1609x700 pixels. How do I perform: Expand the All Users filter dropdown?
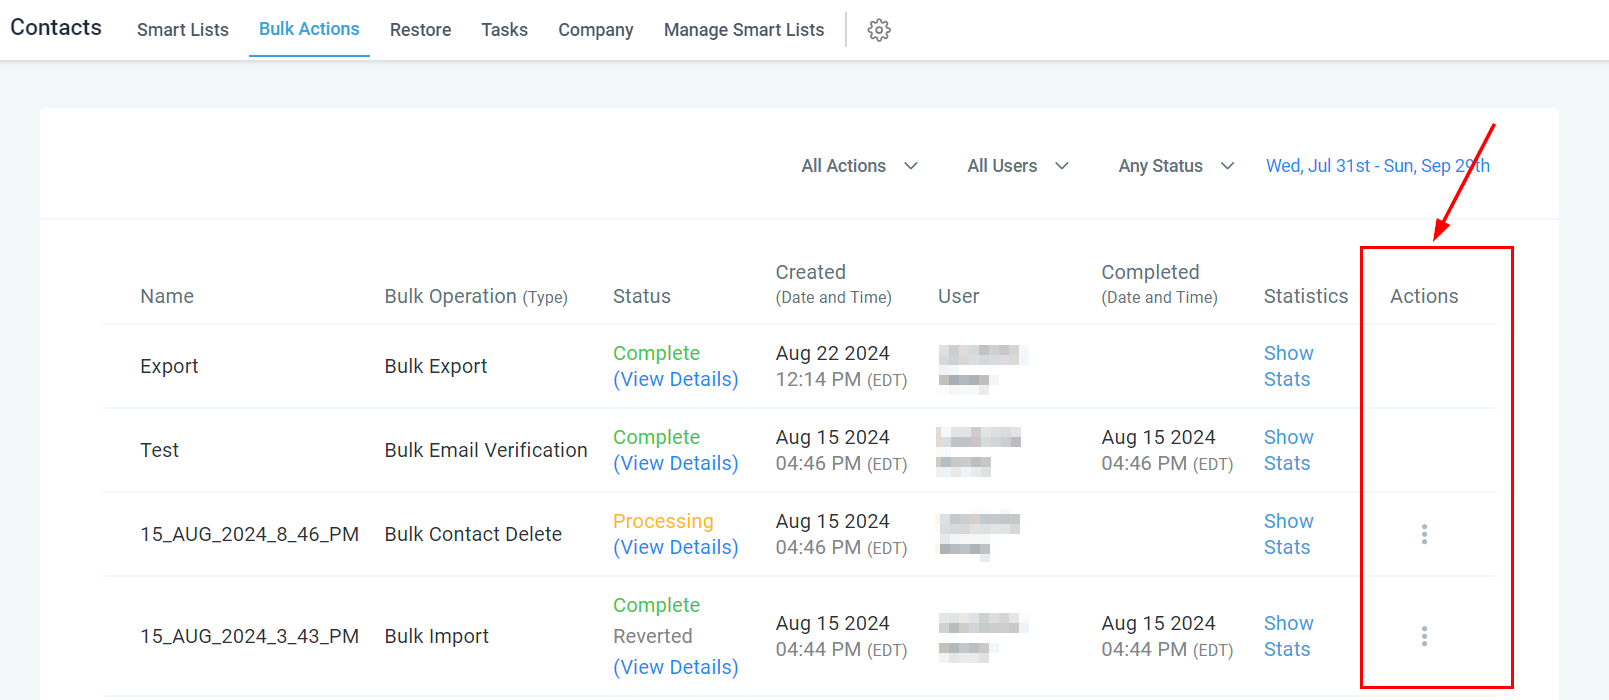click(x=1018, y=166)
